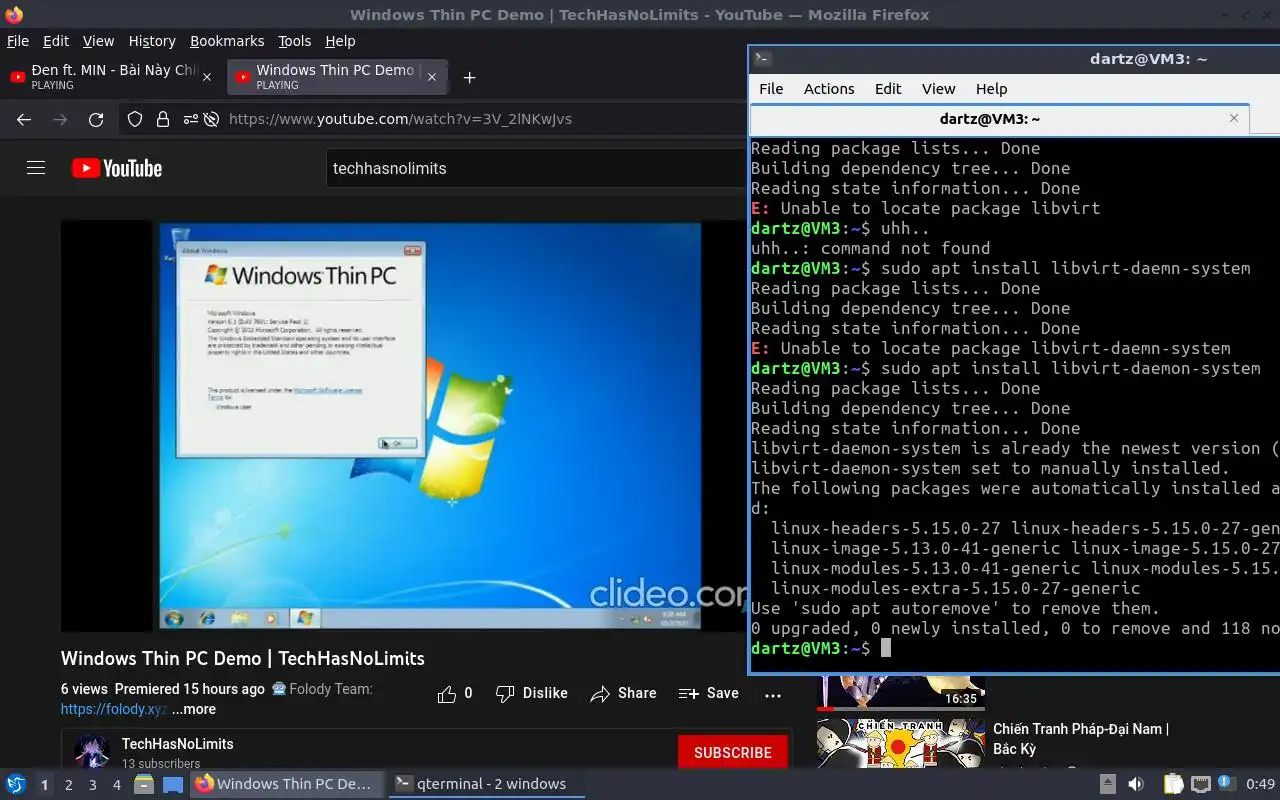Open the tracking protection shield icon
Viewport: 1280px width, 800px height.
pos(135,119)
